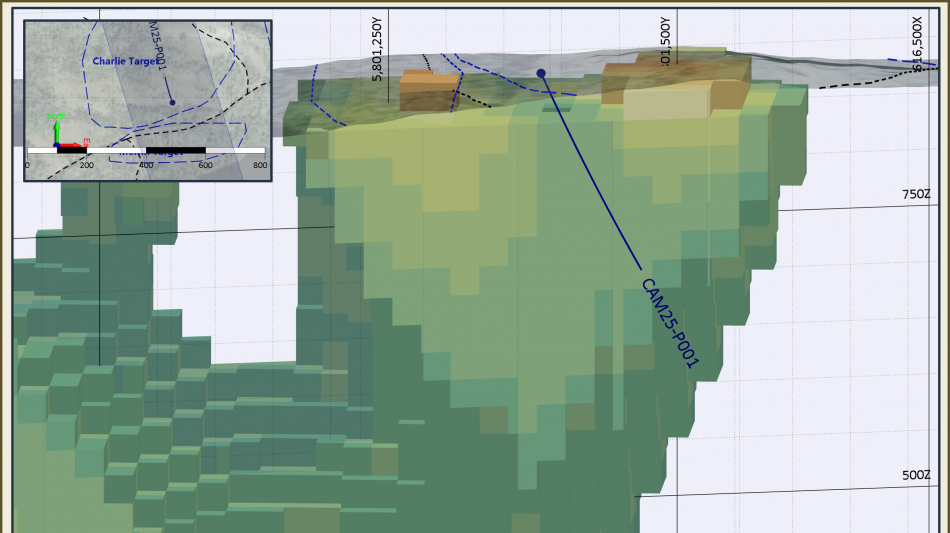Click the CAM25-P001 drillhole label

coord(669,323)
